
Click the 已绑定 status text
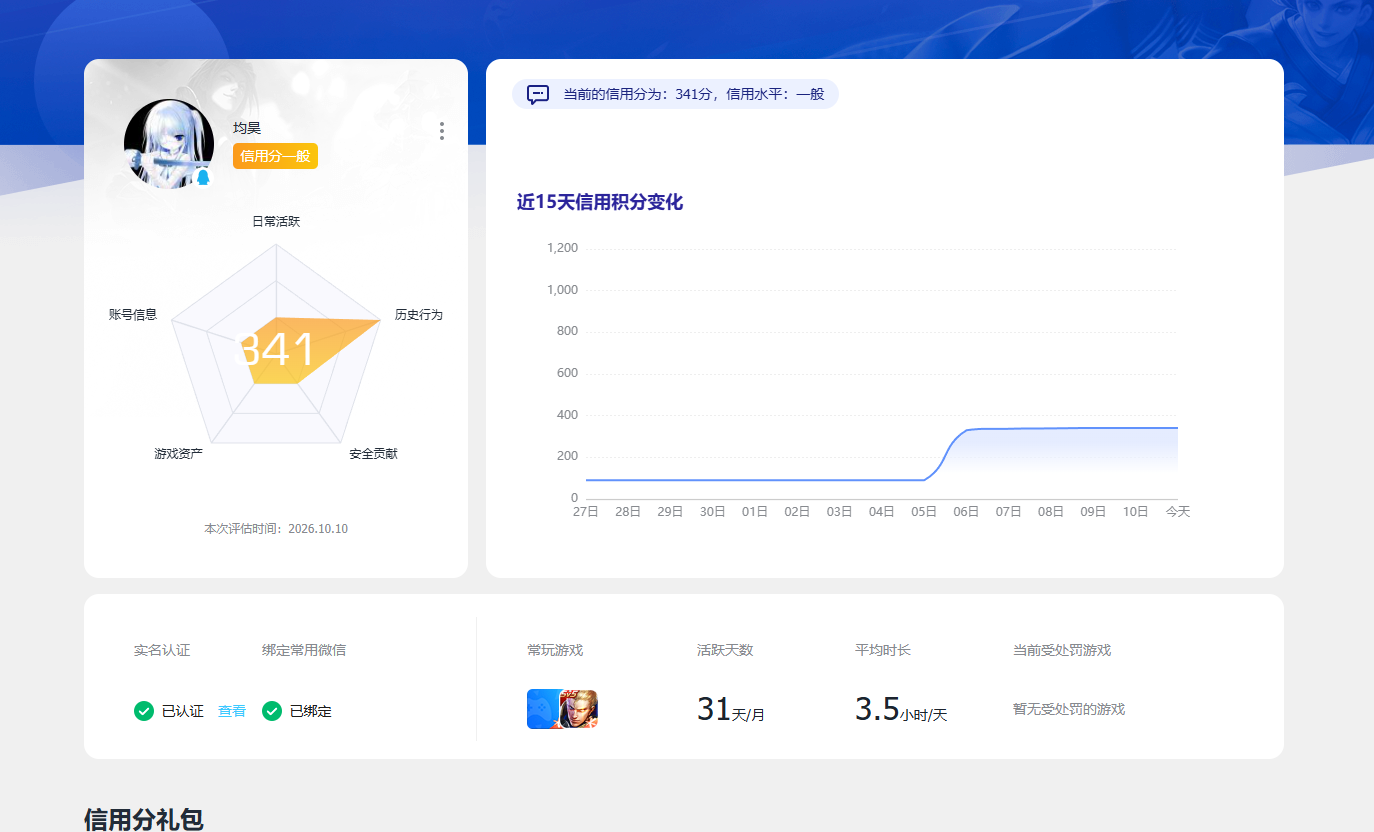click(311, 711)
